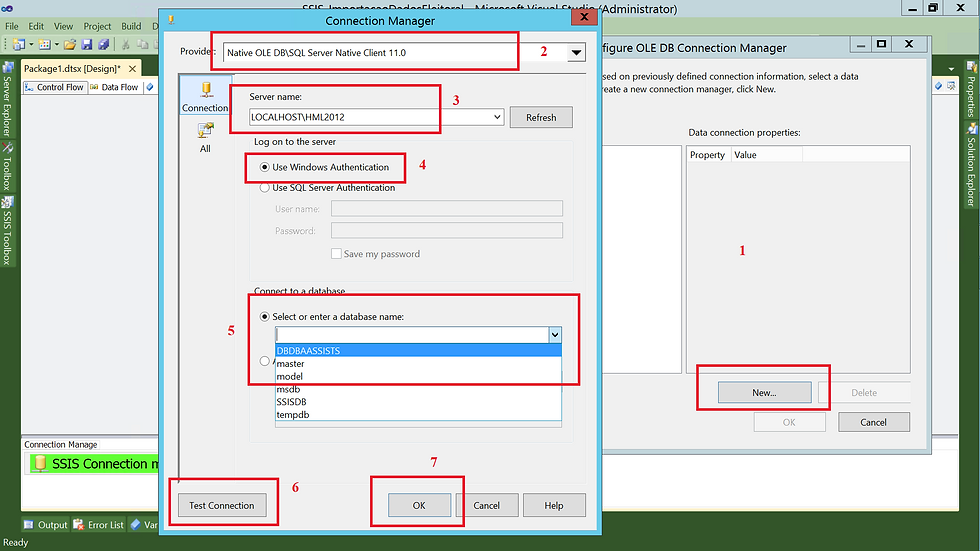Cancel the Connection Manager dialog
980x551 pixels.
486,505
